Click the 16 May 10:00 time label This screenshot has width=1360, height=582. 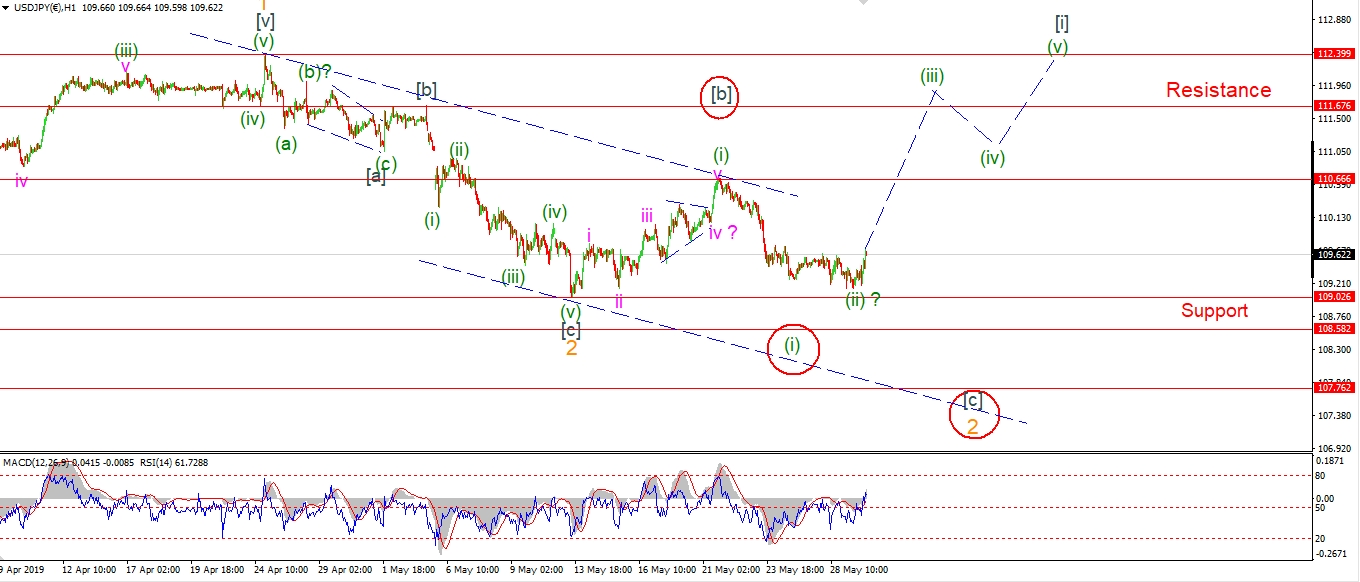click(665, 569)
